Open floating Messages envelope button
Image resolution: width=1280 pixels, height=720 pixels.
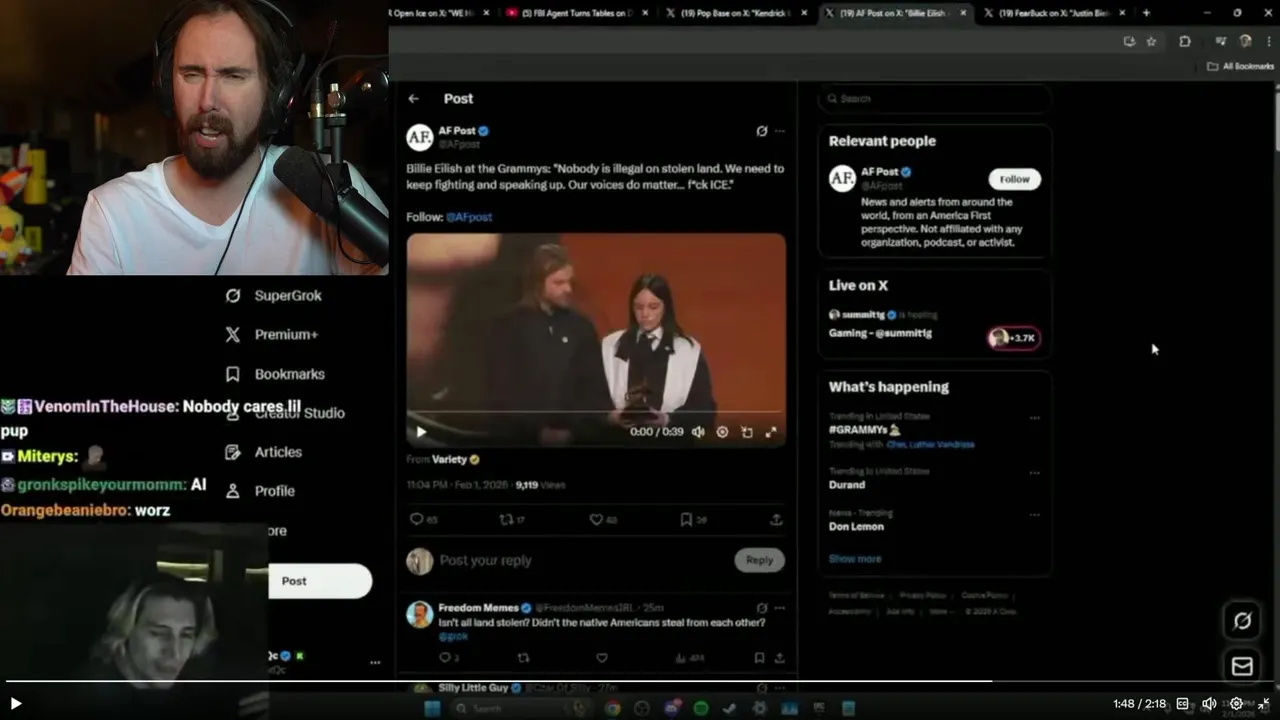pos(1242,666)
